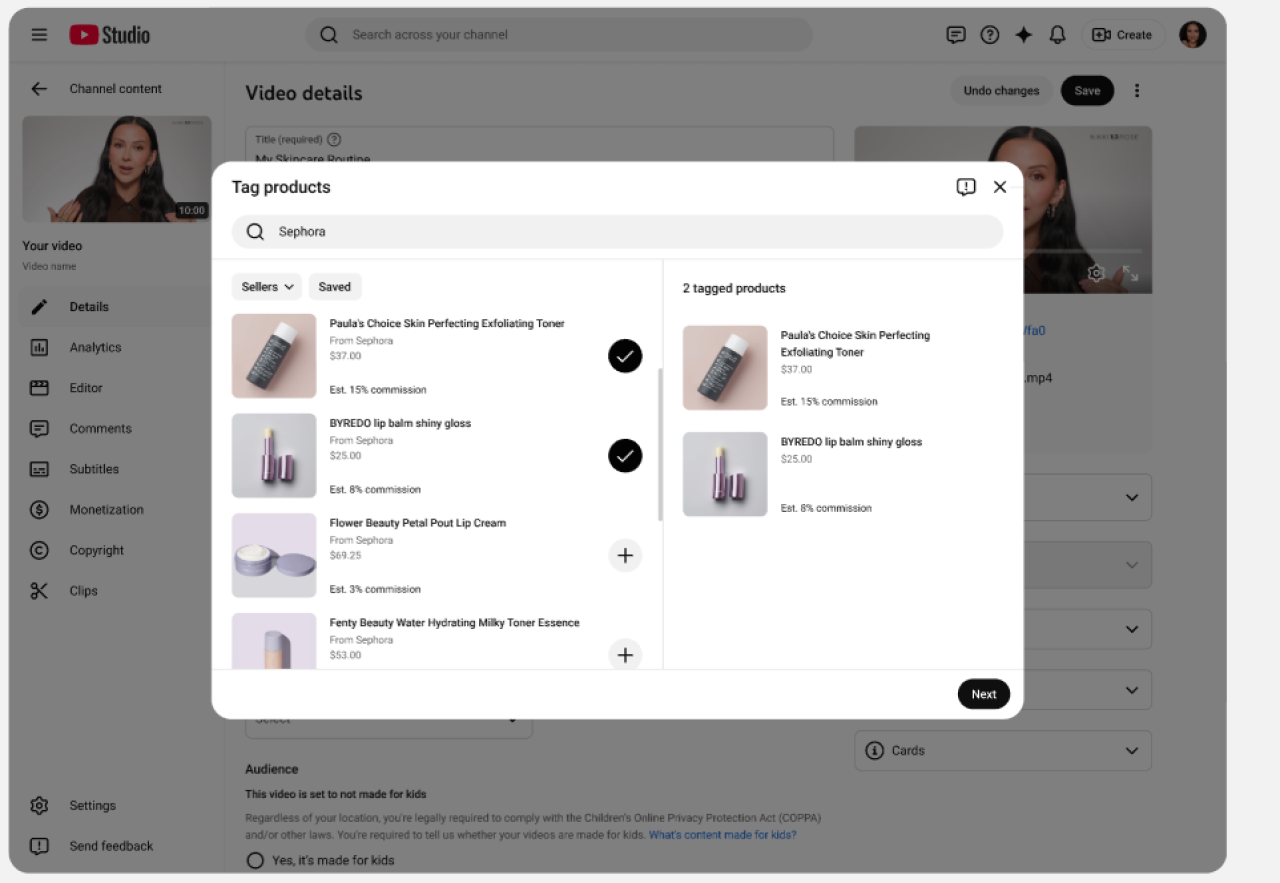Open 'What's content made for kids?' link
The height and width of the screenshot is (883, 1280).
pyautogui.click(x=723, y=835)
